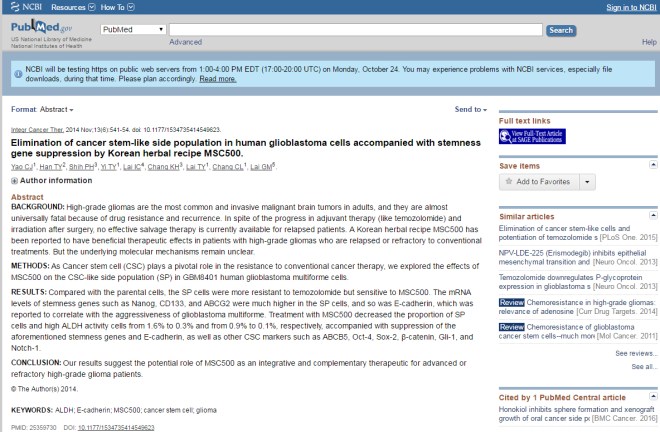660x432 pixels.
Task: Open author Chang KH link
Action: pos(163,167)
